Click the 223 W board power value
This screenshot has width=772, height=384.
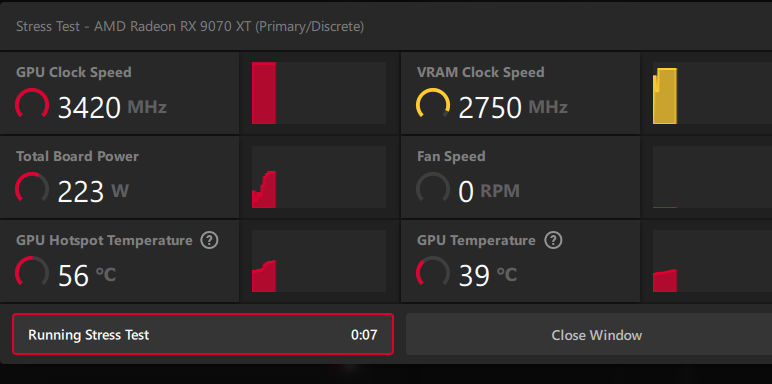click(93, 191)
